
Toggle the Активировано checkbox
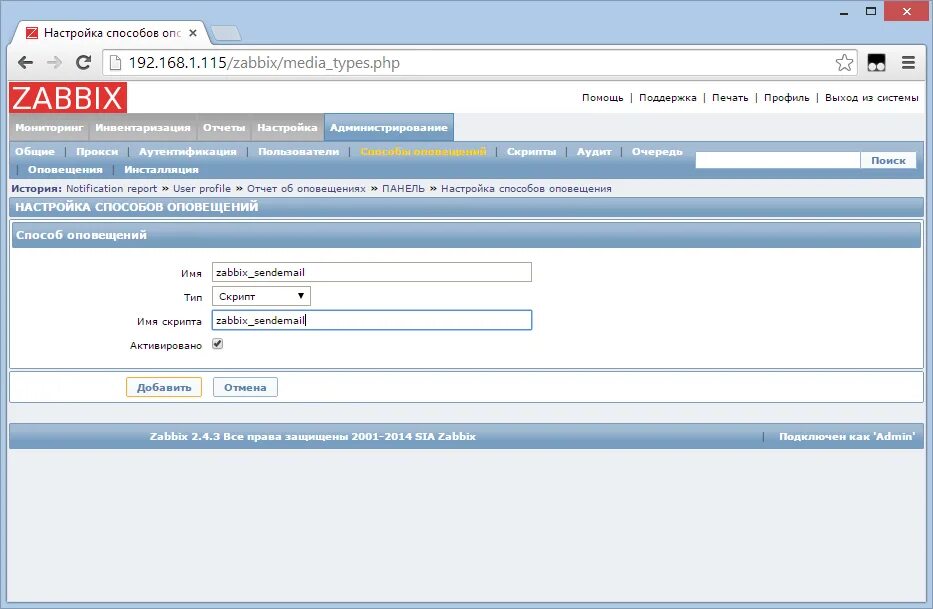pos(218,344)
